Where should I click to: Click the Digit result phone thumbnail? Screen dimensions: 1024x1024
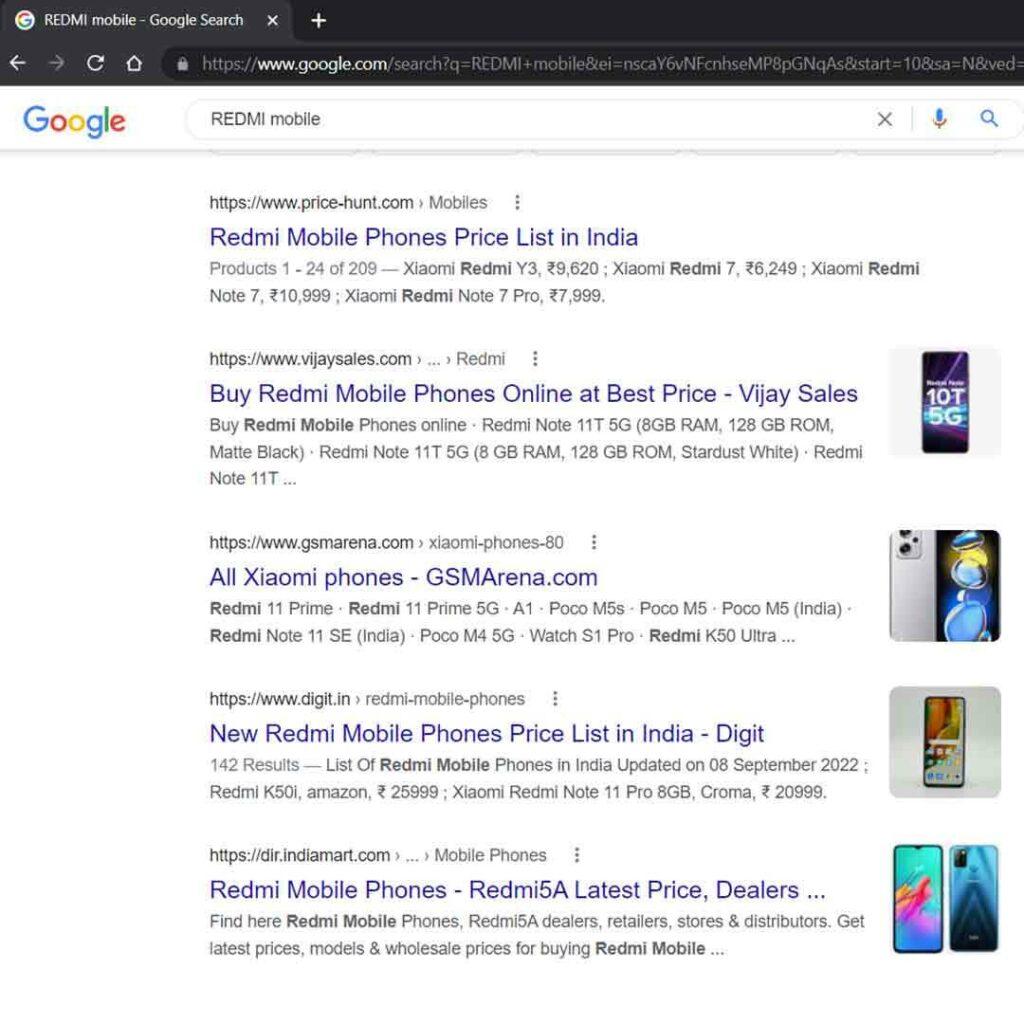(944, 742)
